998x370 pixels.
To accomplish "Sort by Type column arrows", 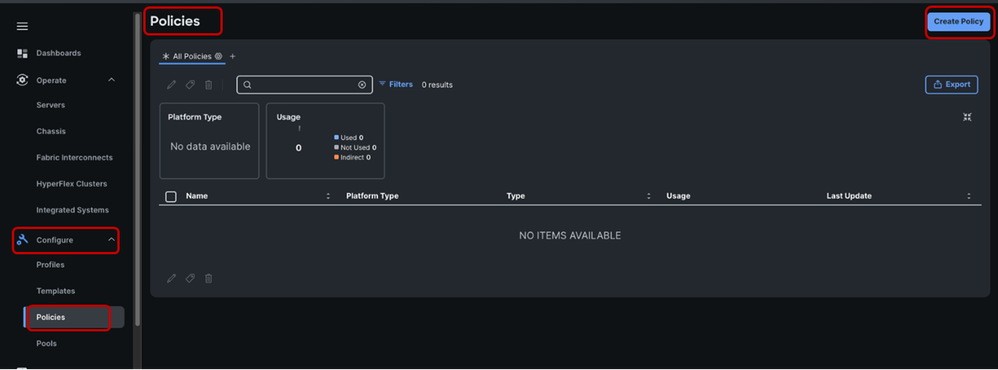I will tap(649, 196).
